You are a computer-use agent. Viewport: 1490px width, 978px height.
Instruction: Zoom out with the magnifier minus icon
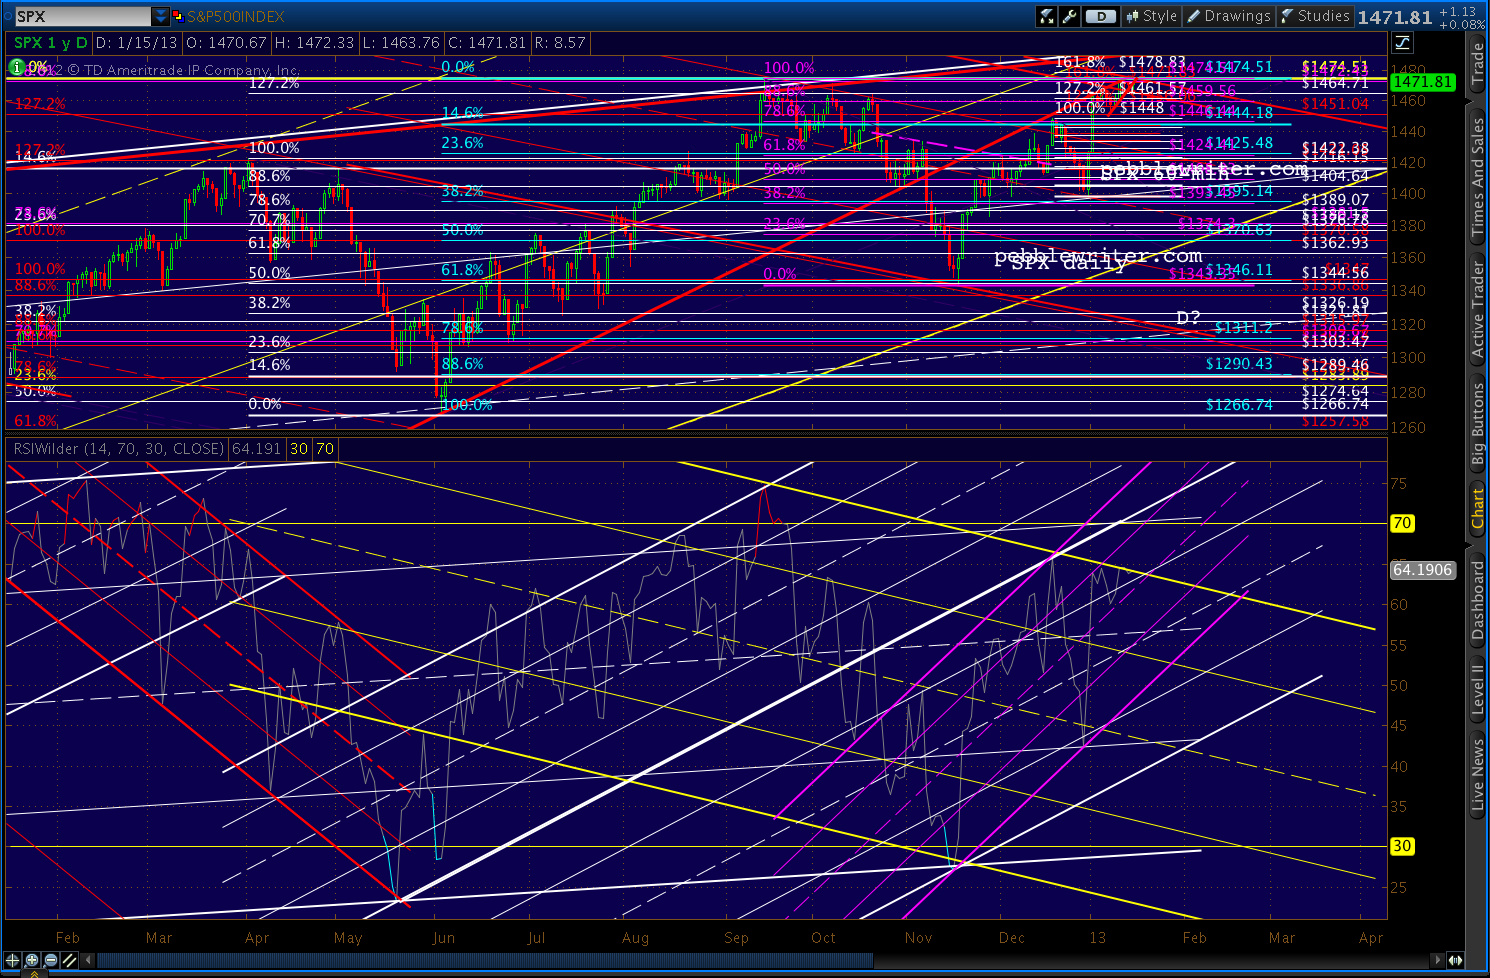(x=51, y=960)
